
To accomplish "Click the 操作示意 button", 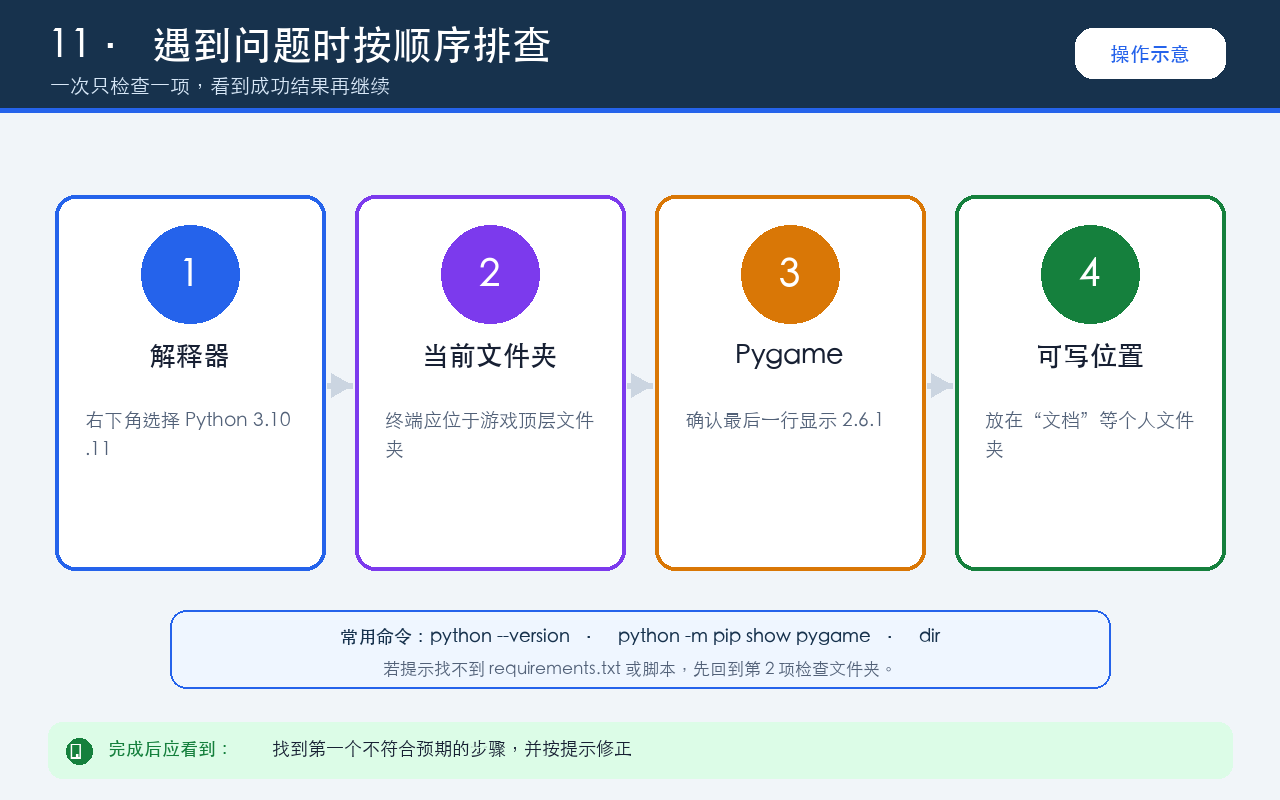I will (x=1150, y=53).
